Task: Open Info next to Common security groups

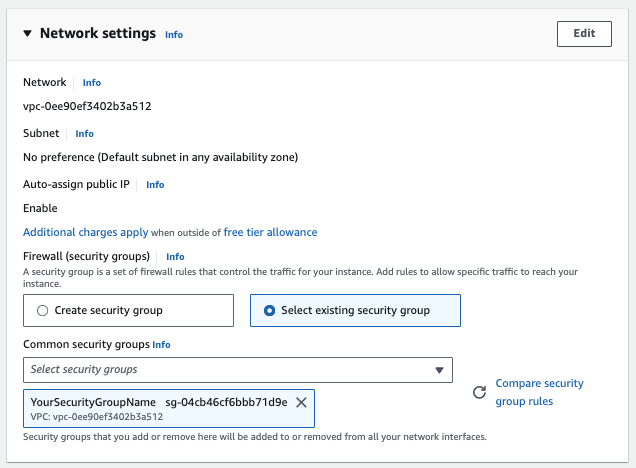Action: point(162,345)
